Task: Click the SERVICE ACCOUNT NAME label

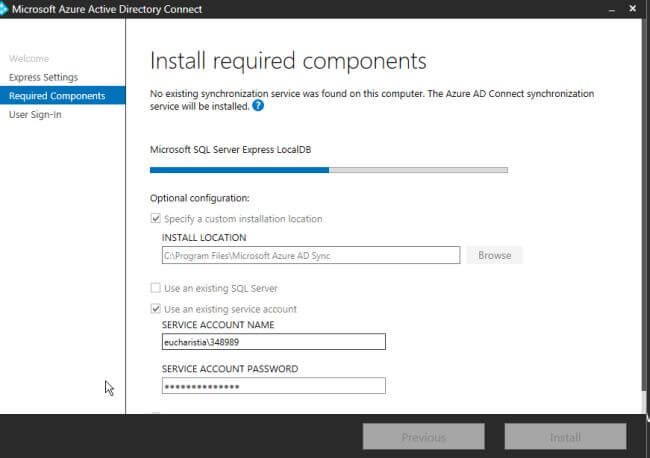Action: tap(218, 325)
